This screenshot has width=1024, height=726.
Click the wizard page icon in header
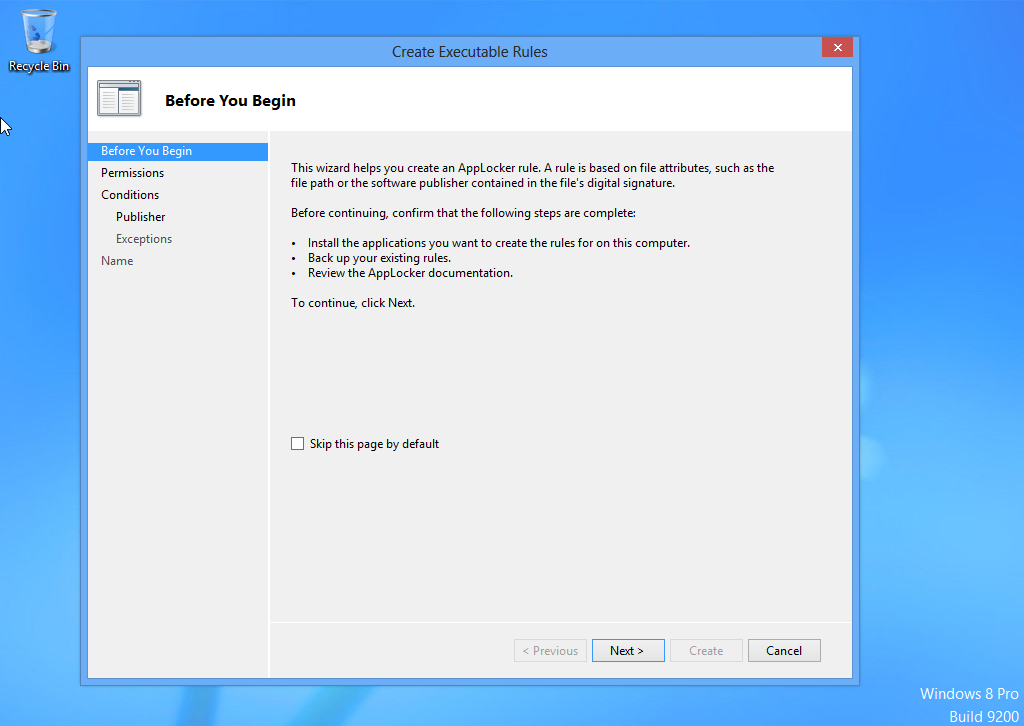point(119,99)
